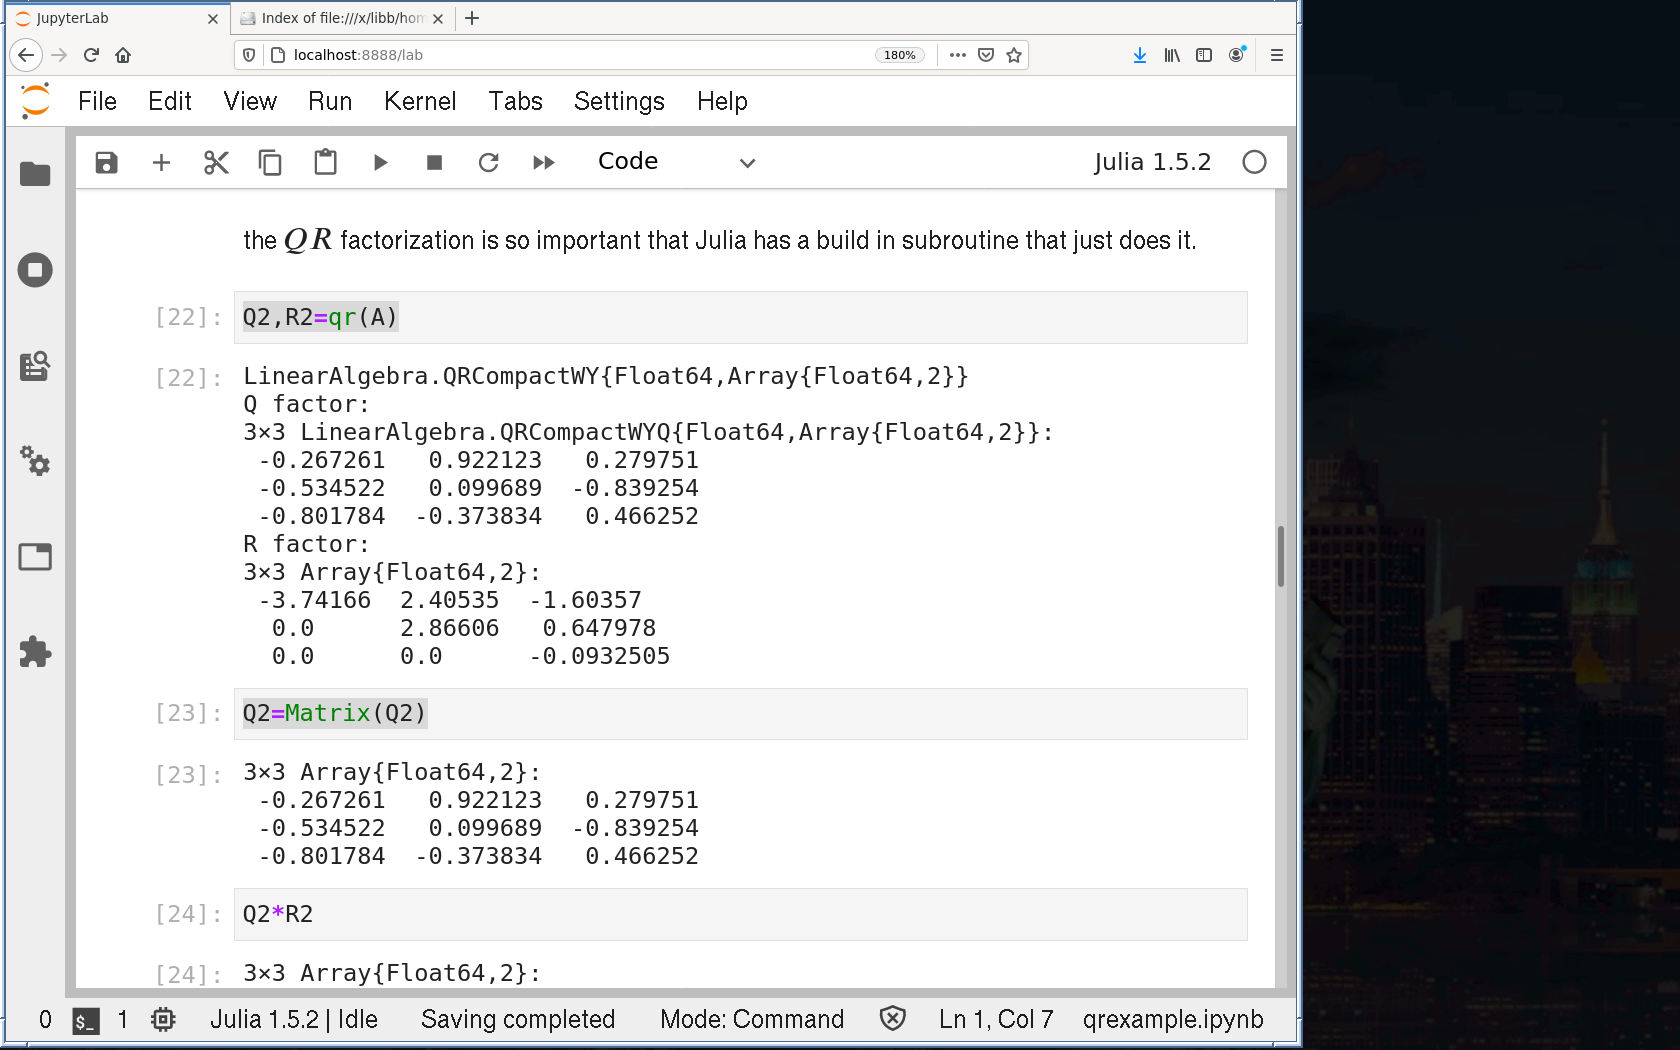This screenshot has width=1680, height=1050.
Task: Save the notebook with the floppy disk icon
Action: click(x=106, y=162)
